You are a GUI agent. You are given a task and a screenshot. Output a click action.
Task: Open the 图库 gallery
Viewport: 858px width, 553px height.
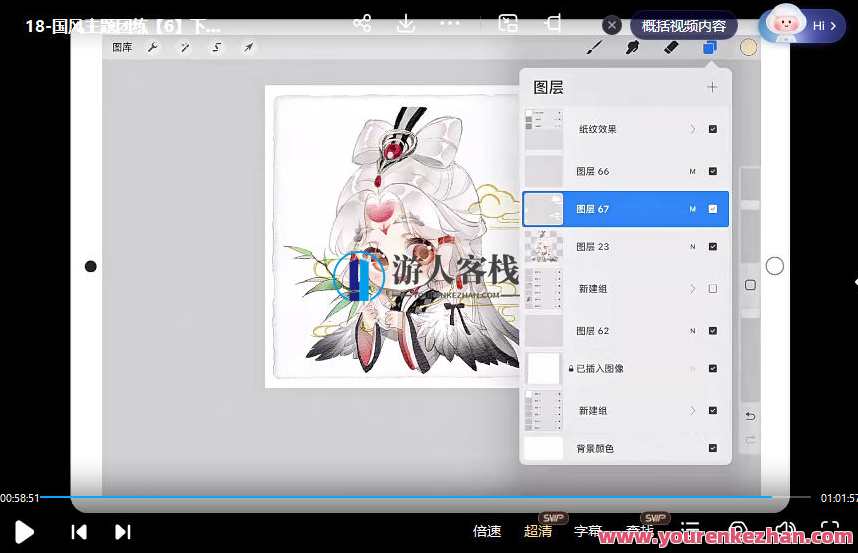[x=122, y=48]
